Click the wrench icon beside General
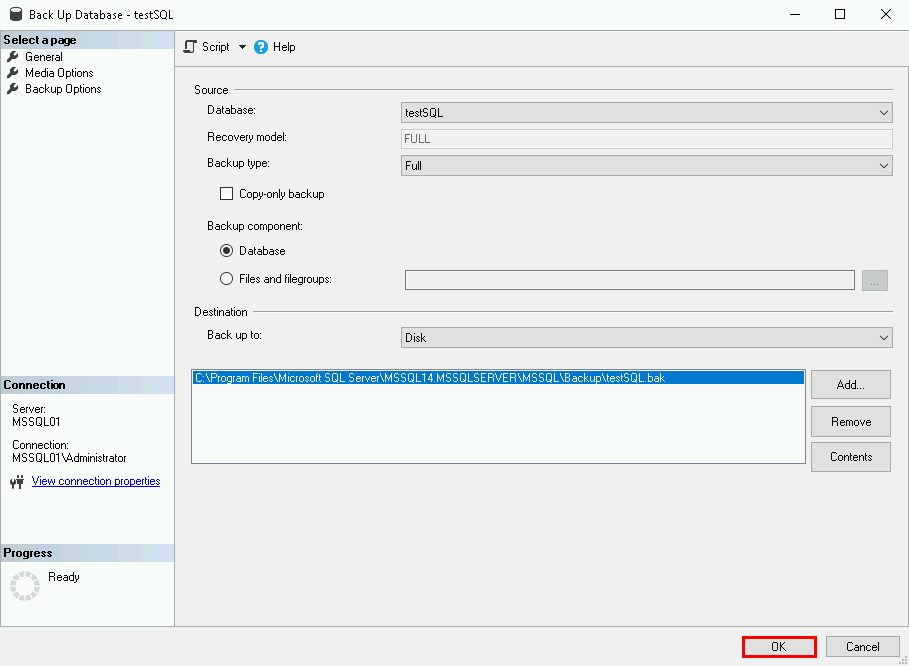This screenshot has height=666, width=909. tap(13, 57)
